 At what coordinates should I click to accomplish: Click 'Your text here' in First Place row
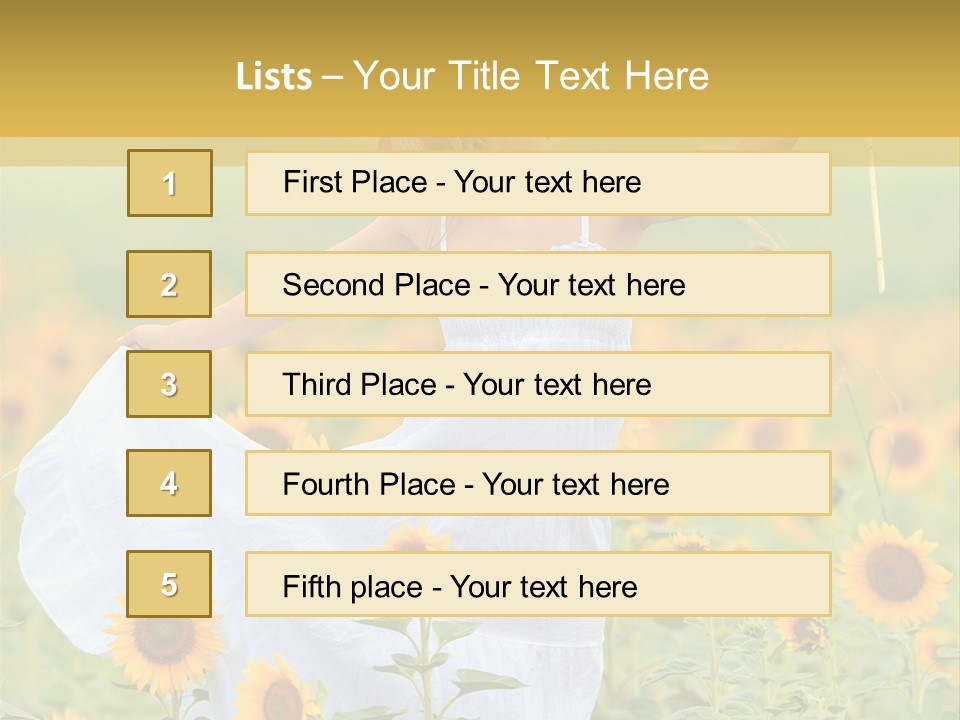point(547,182)
